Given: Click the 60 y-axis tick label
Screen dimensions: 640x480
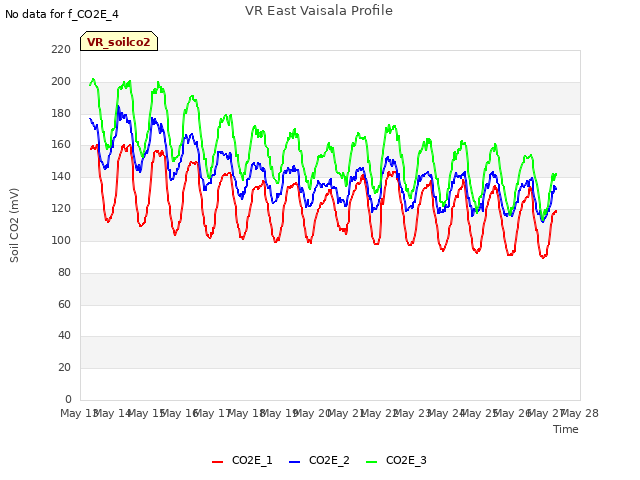Looking at the screenshot, I should [64, 304].
